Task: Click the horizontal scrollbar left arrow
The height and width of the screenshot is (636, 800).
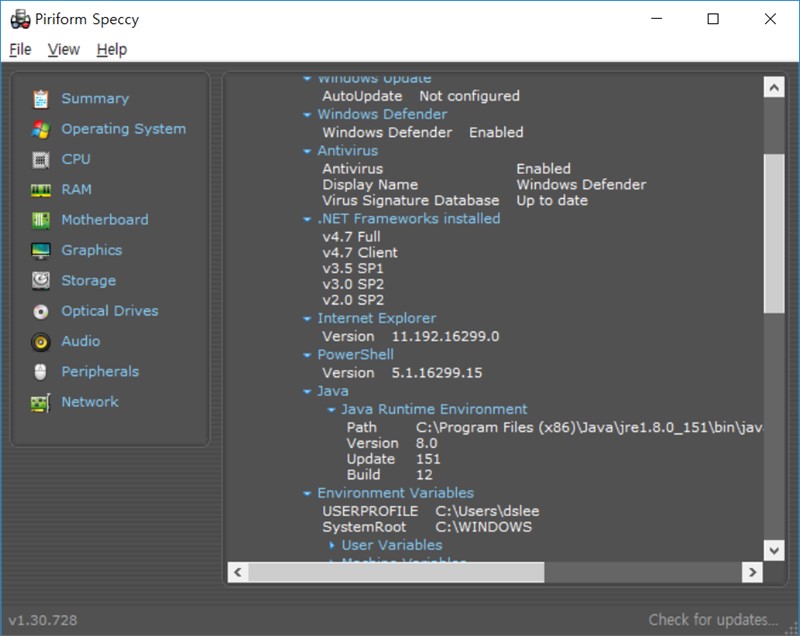Action: pyautogui.click(x=238, y=572)
